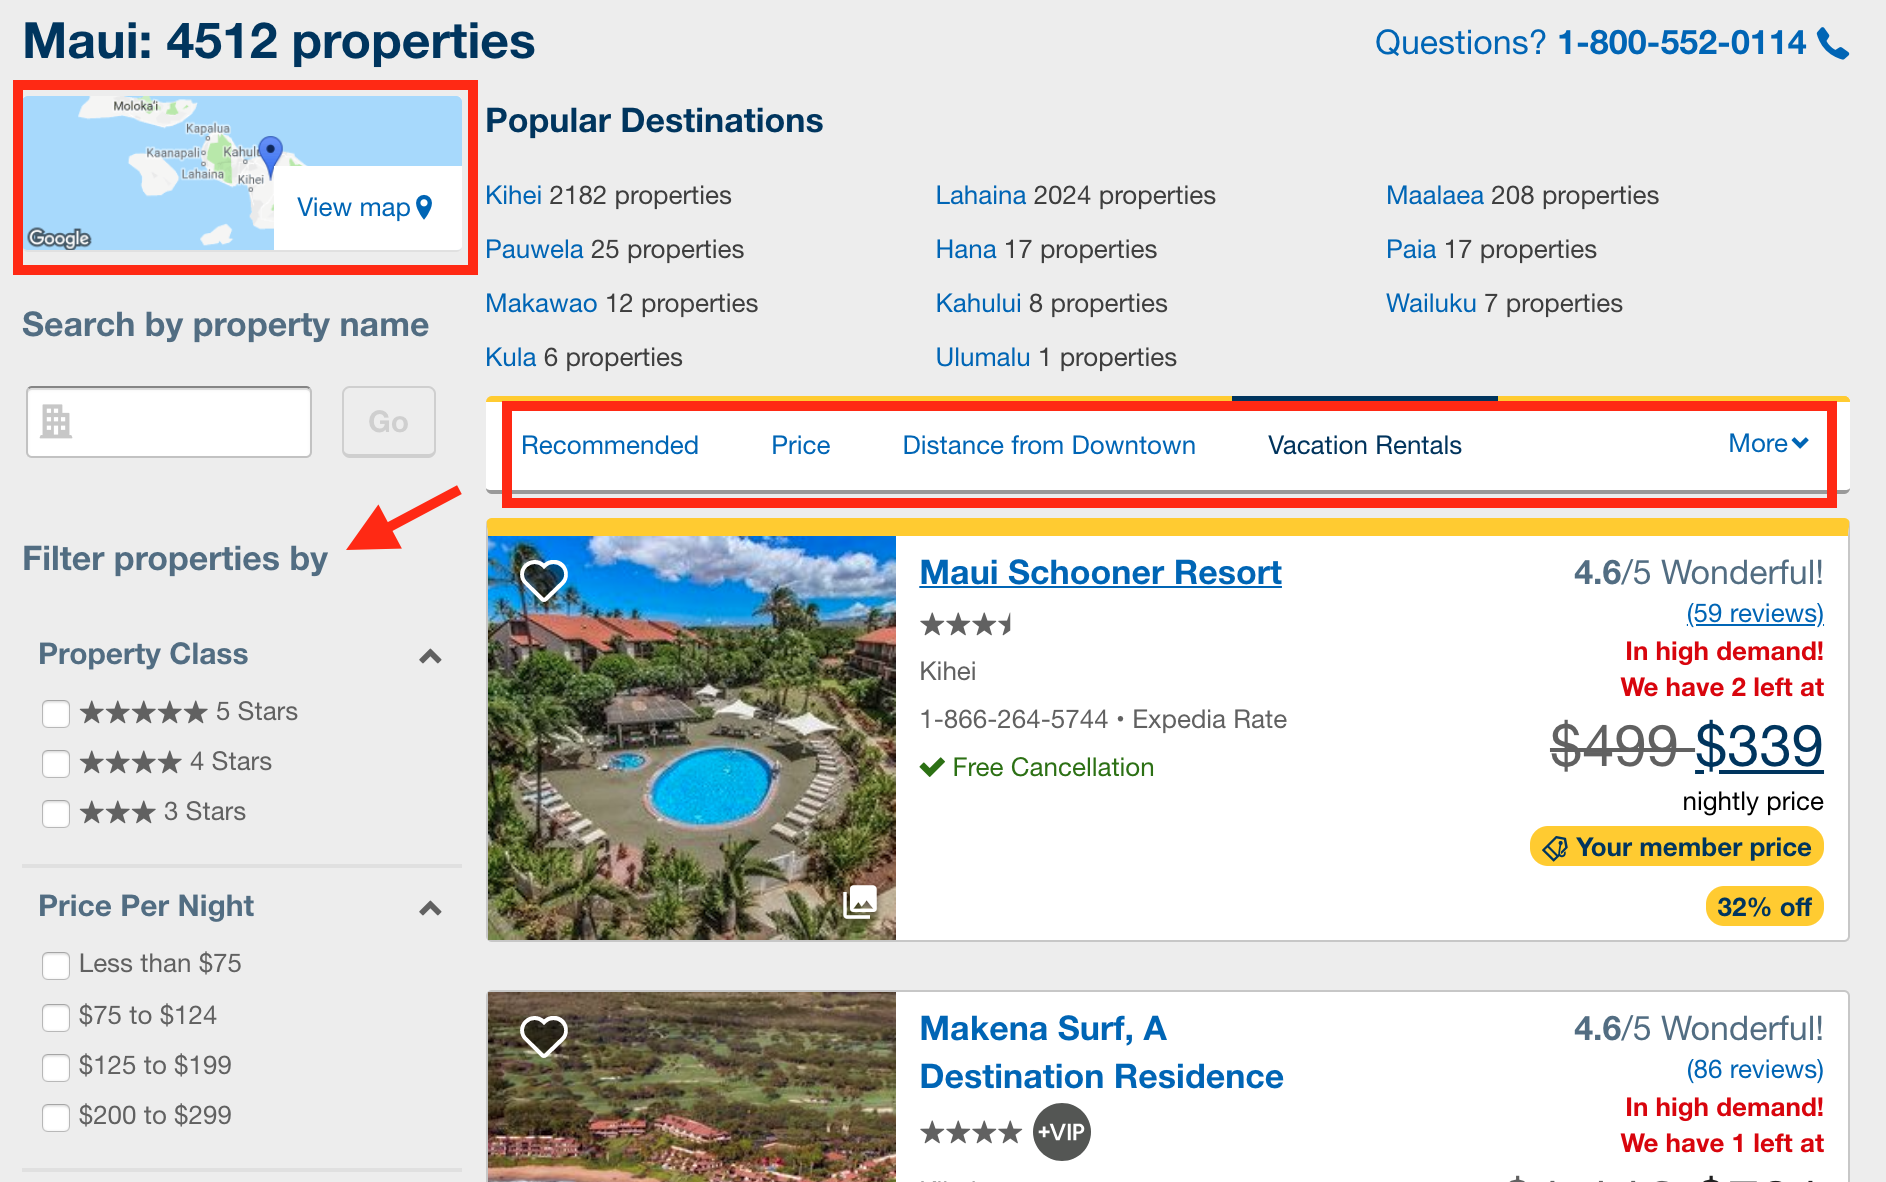Open the photo gallery icon on Maui Schooner image
This screenshot has width=1886, height=1182.
pyautogui.click(x=862, y=904)
